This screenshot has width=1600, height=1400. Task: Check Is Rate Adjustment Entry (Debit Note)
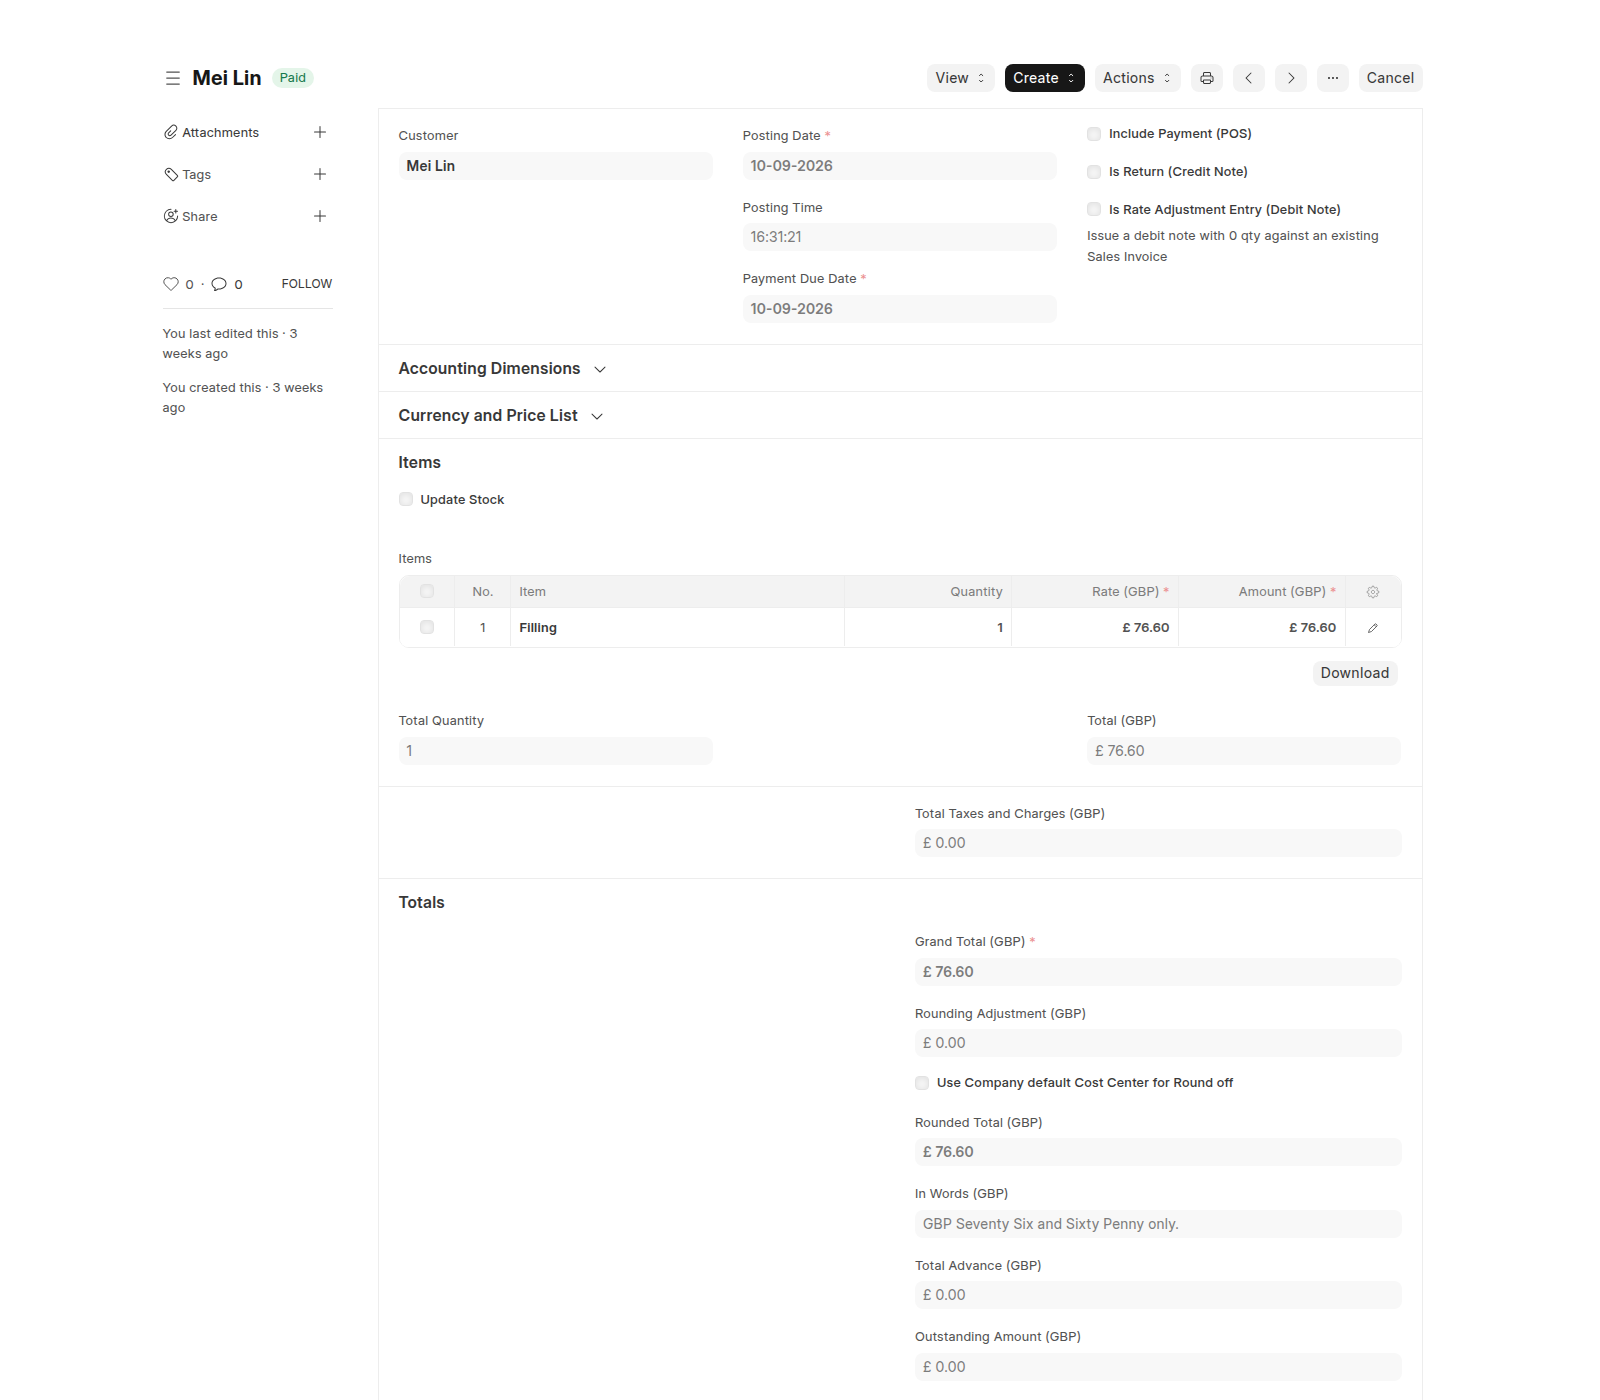pos(1094,210)
